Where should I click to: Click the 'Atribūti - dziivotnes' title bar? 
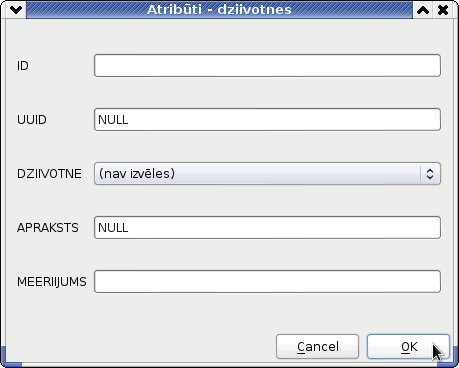pos(219,10)
